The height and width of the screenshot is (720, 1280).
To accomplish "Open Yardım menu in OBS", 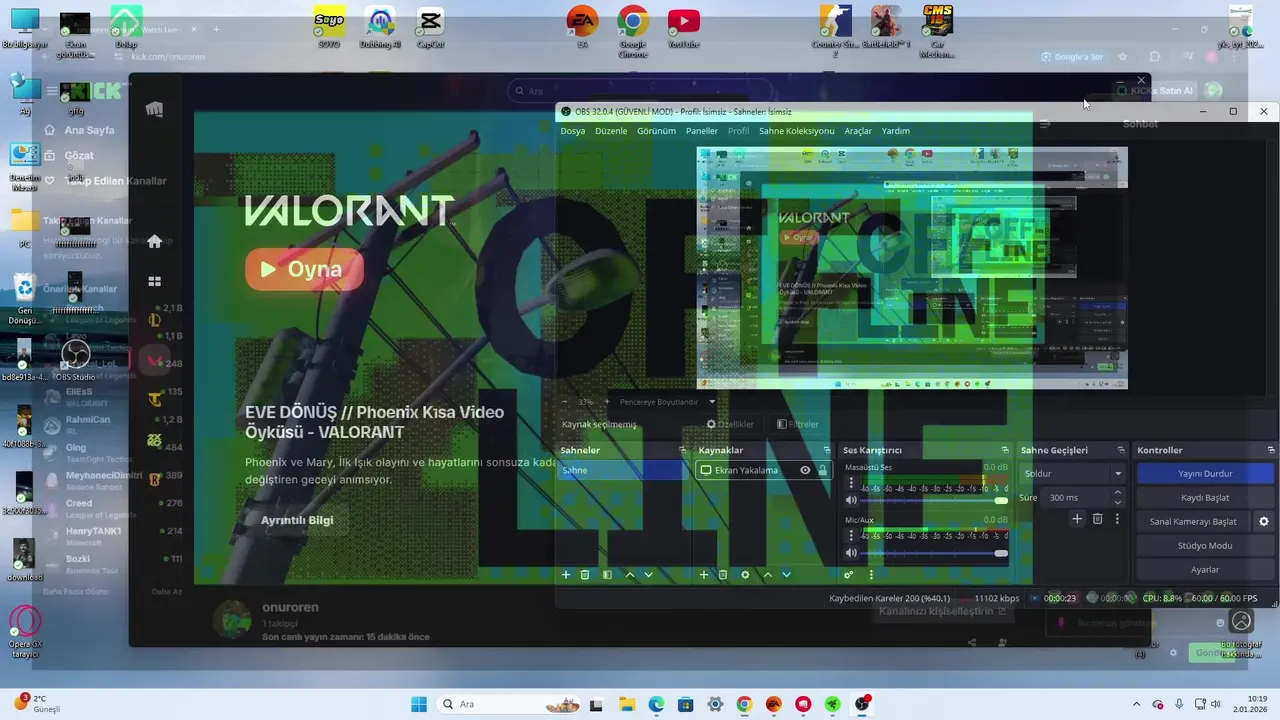I will pyautogui.click(x=895, y=131).
